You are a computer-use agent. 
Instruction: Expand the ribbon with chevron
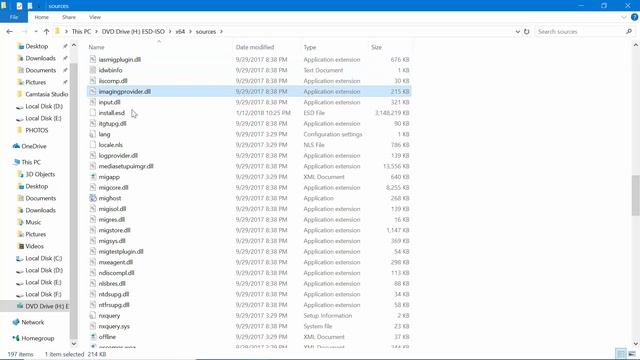click(x=623, y=17)
